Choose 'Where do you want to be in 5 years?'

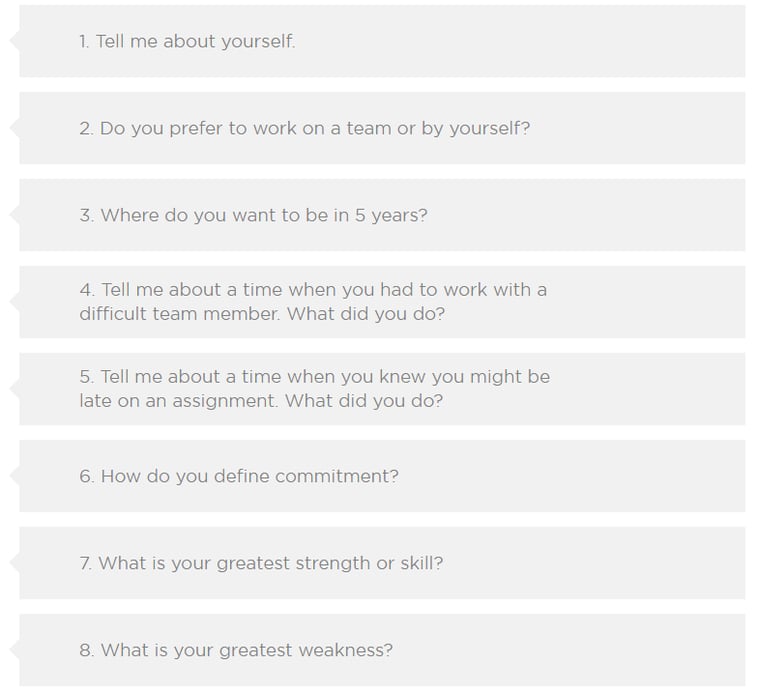[x=382, y=215]
